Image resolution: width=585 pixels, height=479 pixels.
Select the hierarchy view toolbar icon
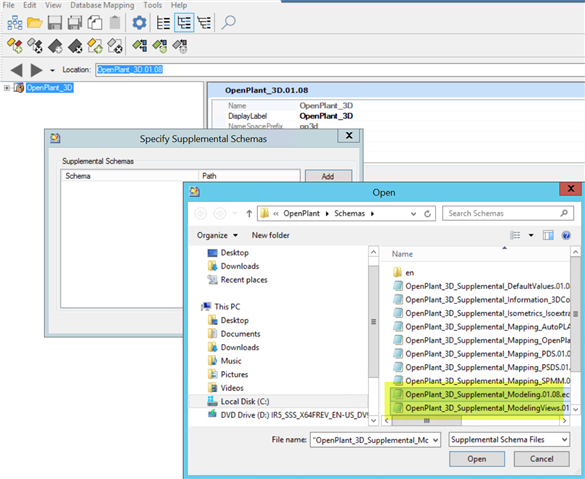tap(204, 23)
